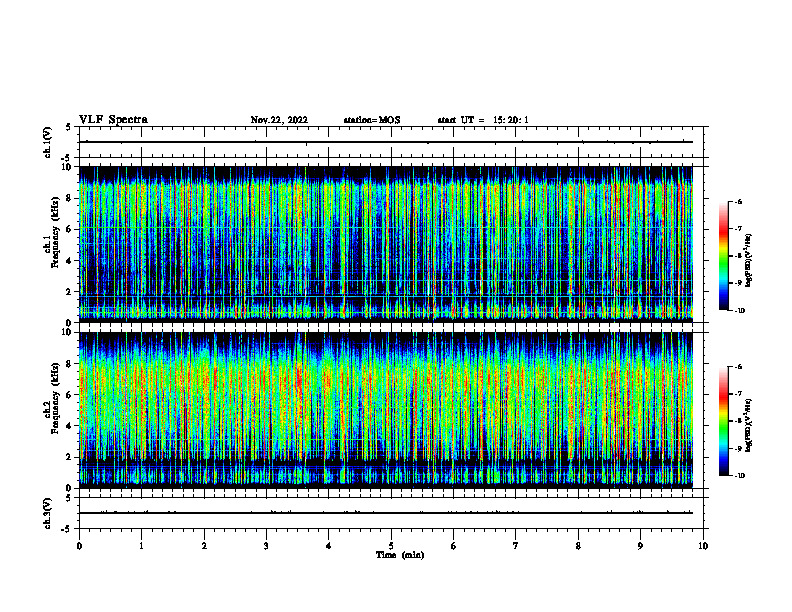792x612 pixels.
Task: Click the "ch.1(V)" axis label
Action: (x=48, y=142)
